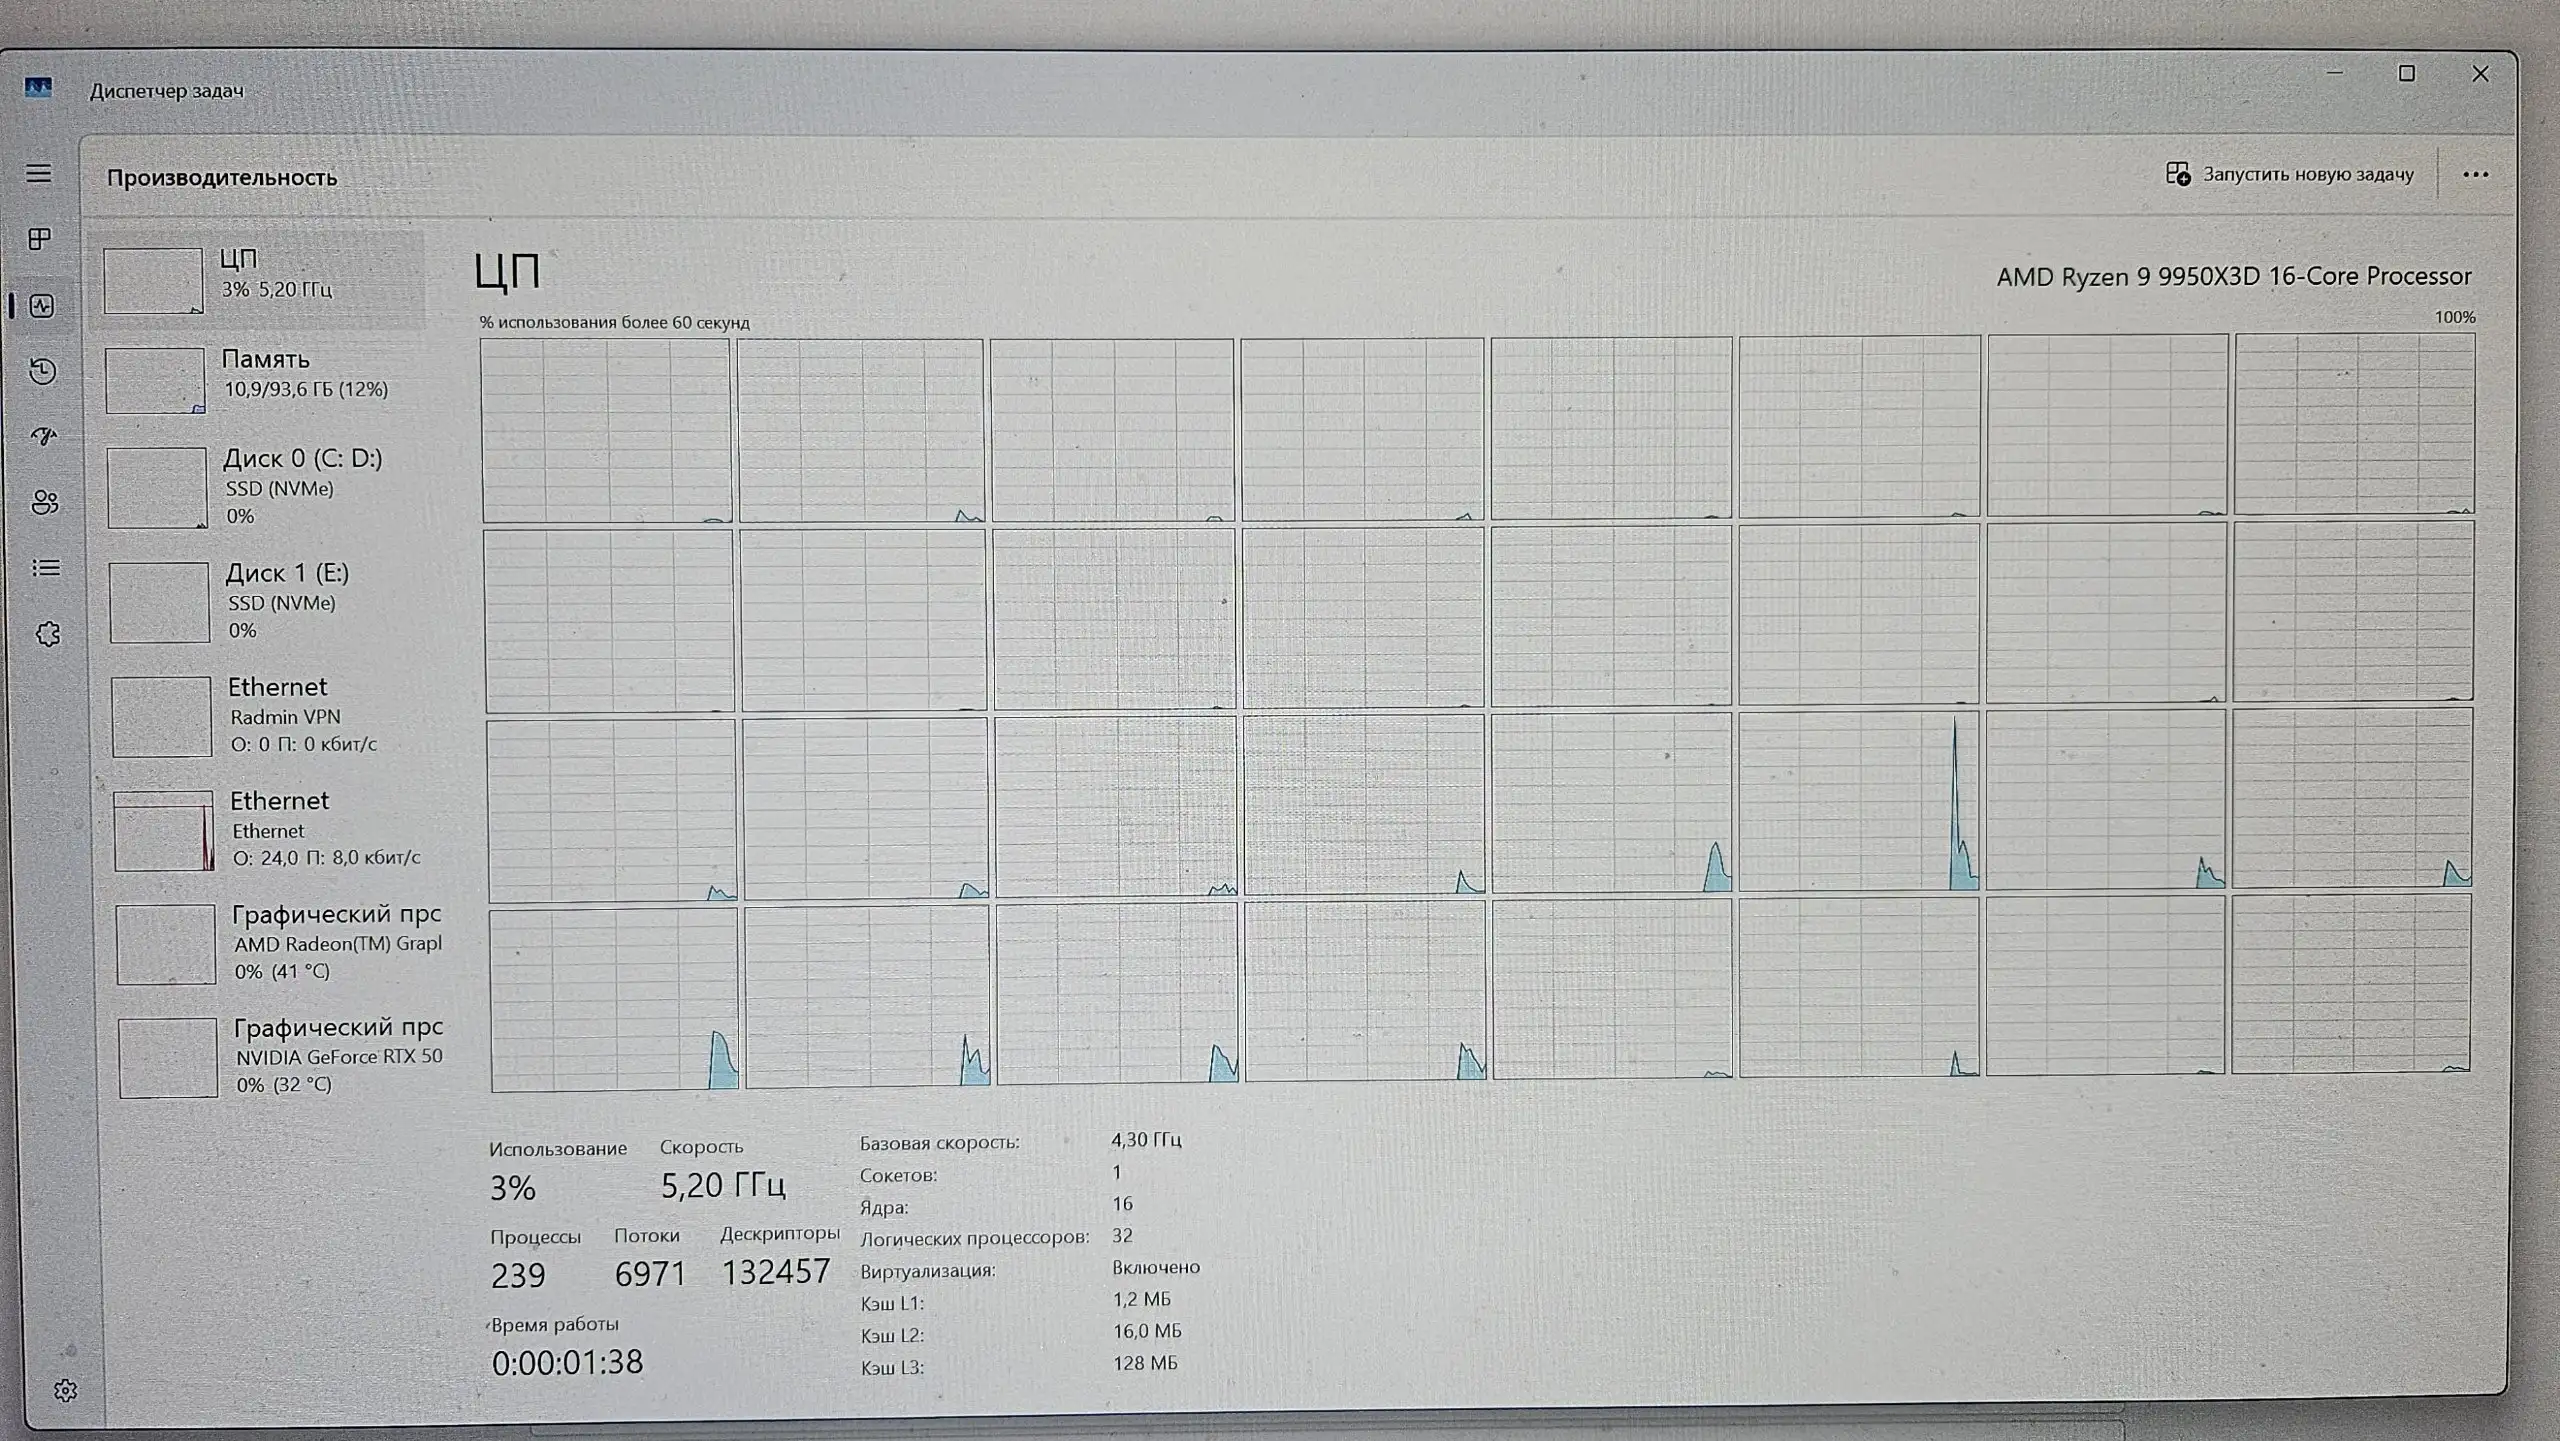
Task: Click the Task Manager app icon in title bar
Action: click(x=38, y=88)
